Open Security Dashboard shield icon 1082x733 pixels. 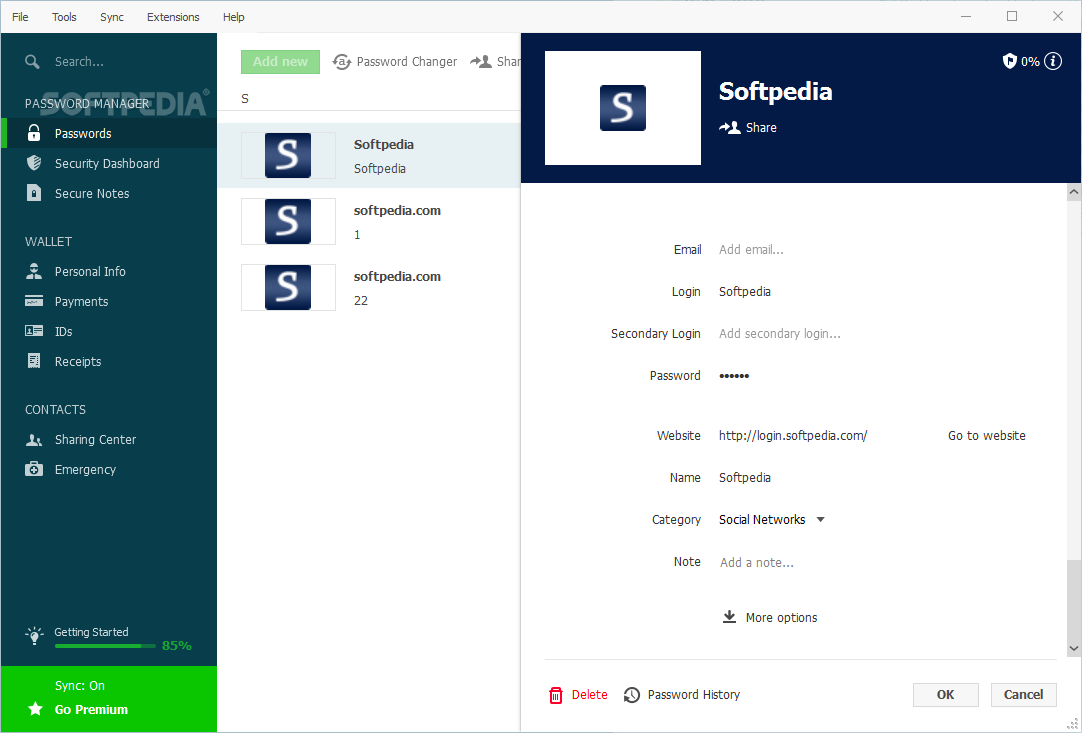click(34, 163)
